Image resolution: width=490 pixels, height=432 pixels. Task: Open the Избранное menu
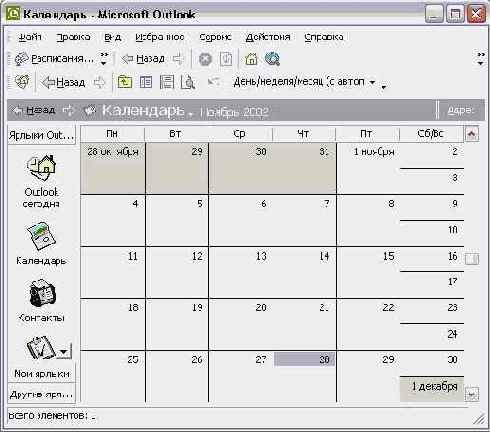pyautogui.click(x=160, y=37)
